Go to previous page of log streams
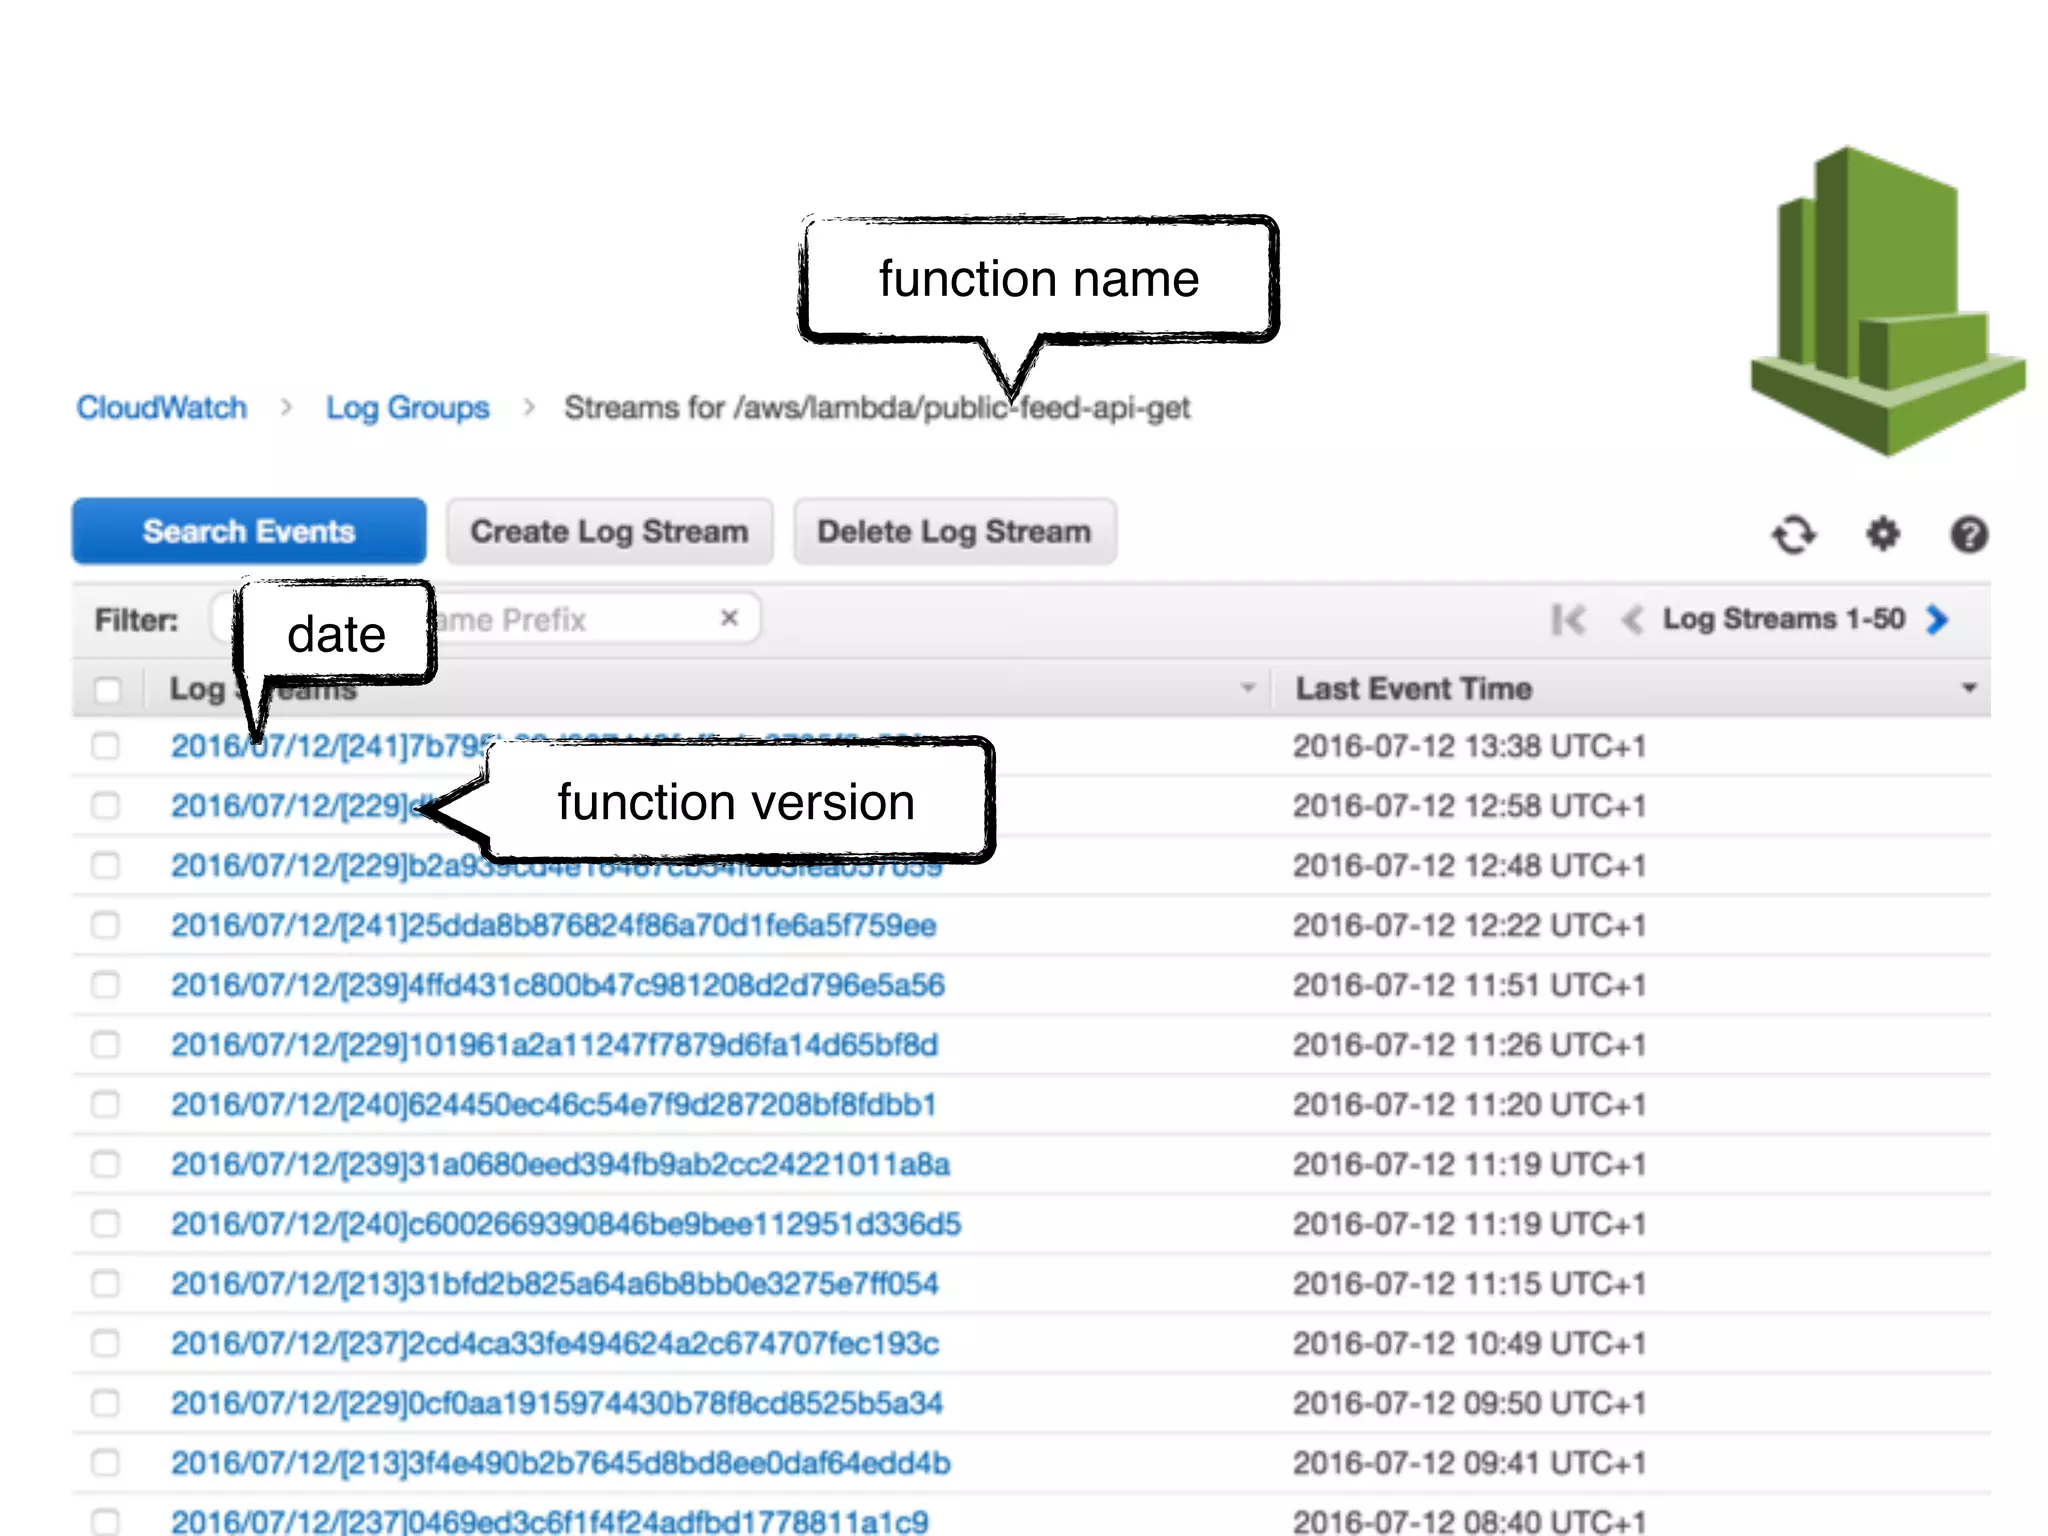 click(1631, 619)
